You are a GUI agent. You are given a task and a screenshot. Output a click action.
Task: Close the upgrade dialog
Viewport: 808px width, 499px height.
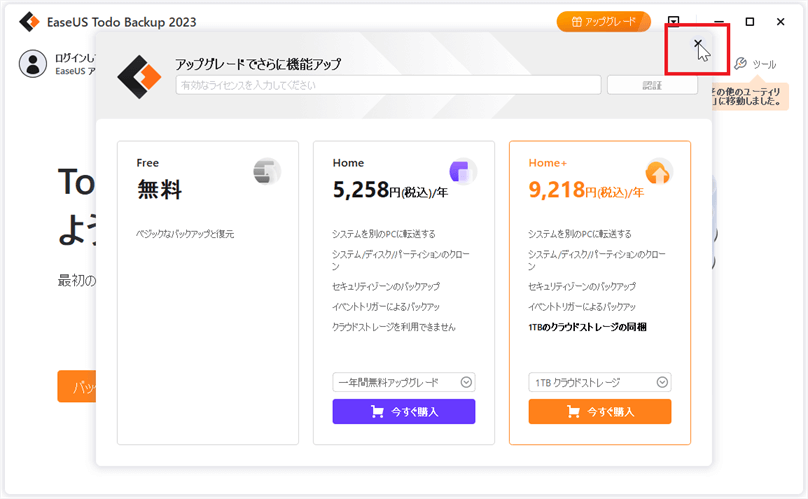pos(698,45)
